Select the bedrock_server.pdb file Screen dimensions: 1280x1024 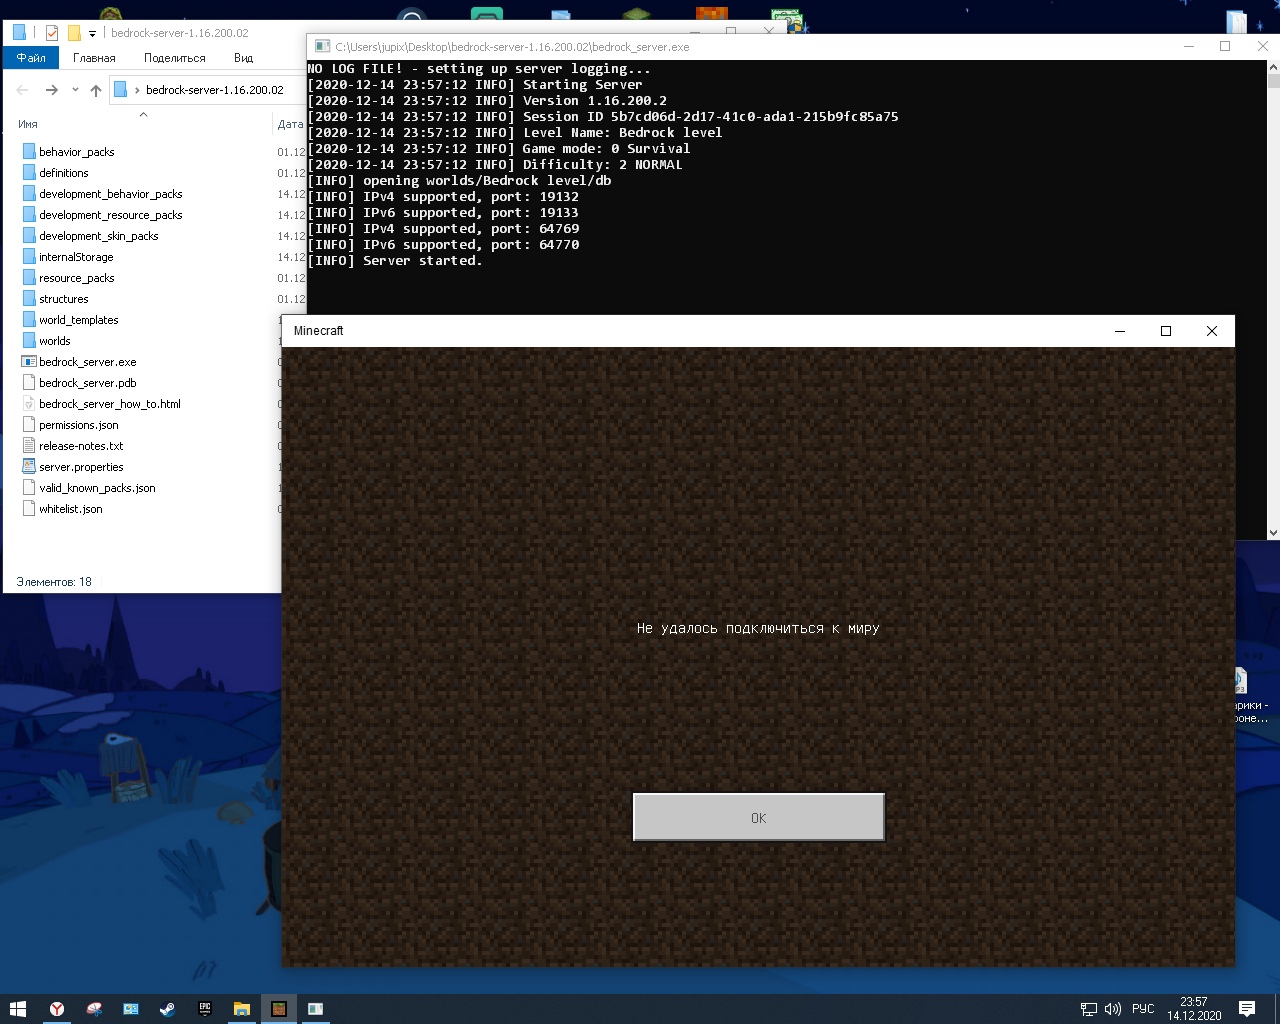(x=88, y=383)
